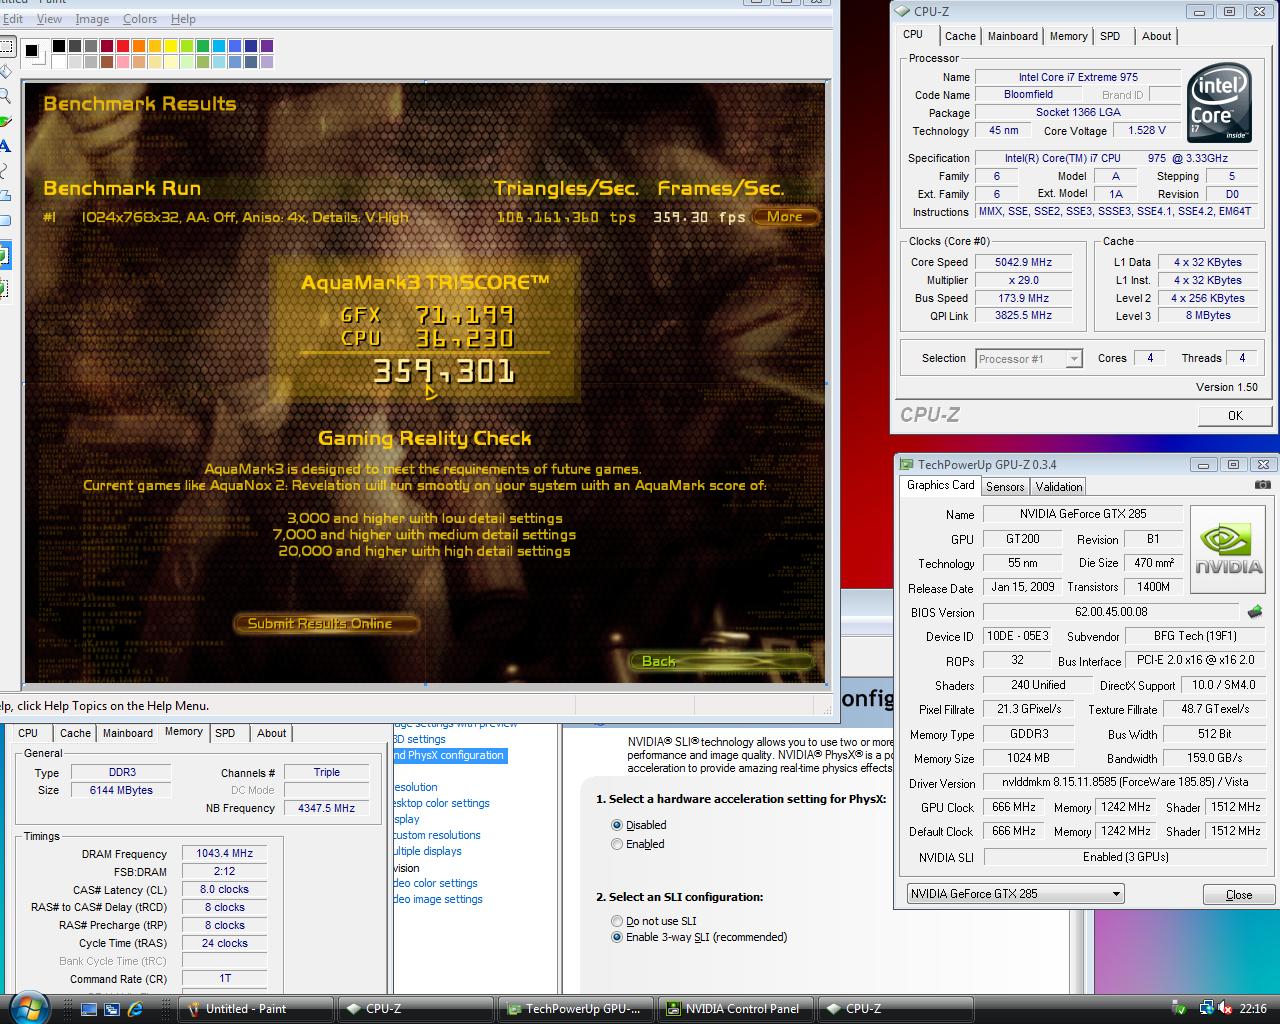The width and height of the screenshot is (1280, 1024).
Task: Launch Internet Explorer from quick launch
Action: 135,1009
